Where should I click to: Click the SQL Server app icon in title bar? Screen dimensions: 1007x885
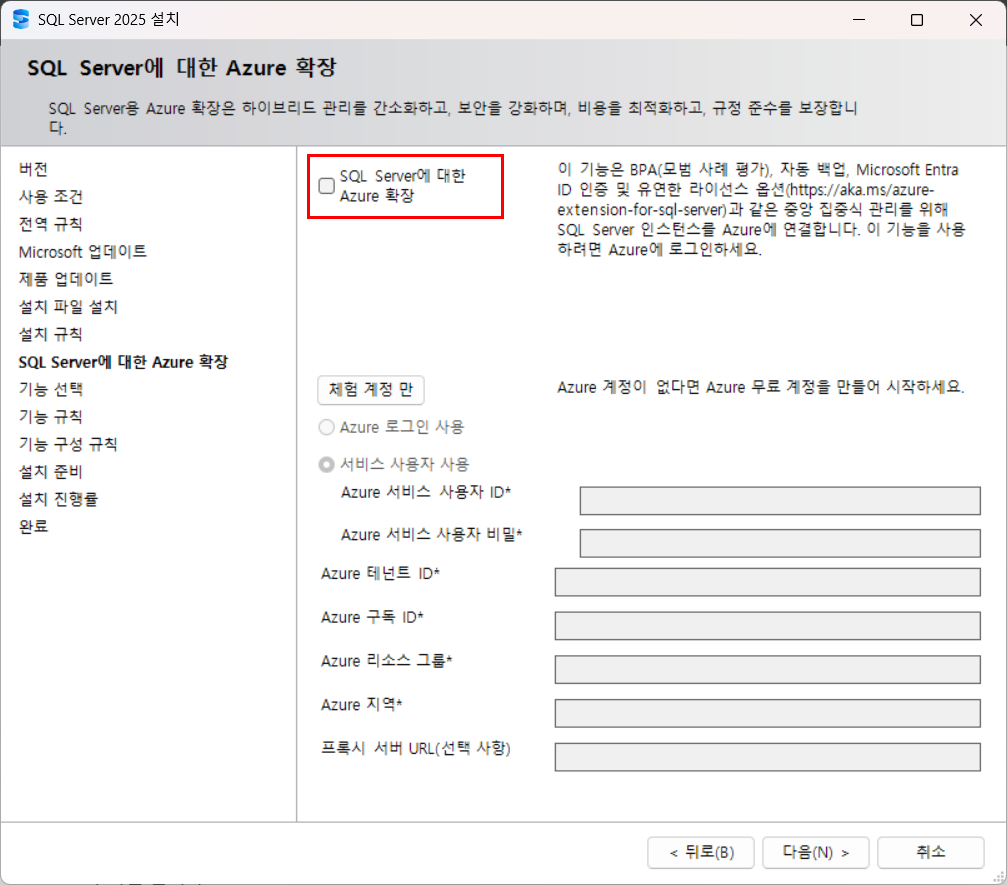click(x=21, y=19)
